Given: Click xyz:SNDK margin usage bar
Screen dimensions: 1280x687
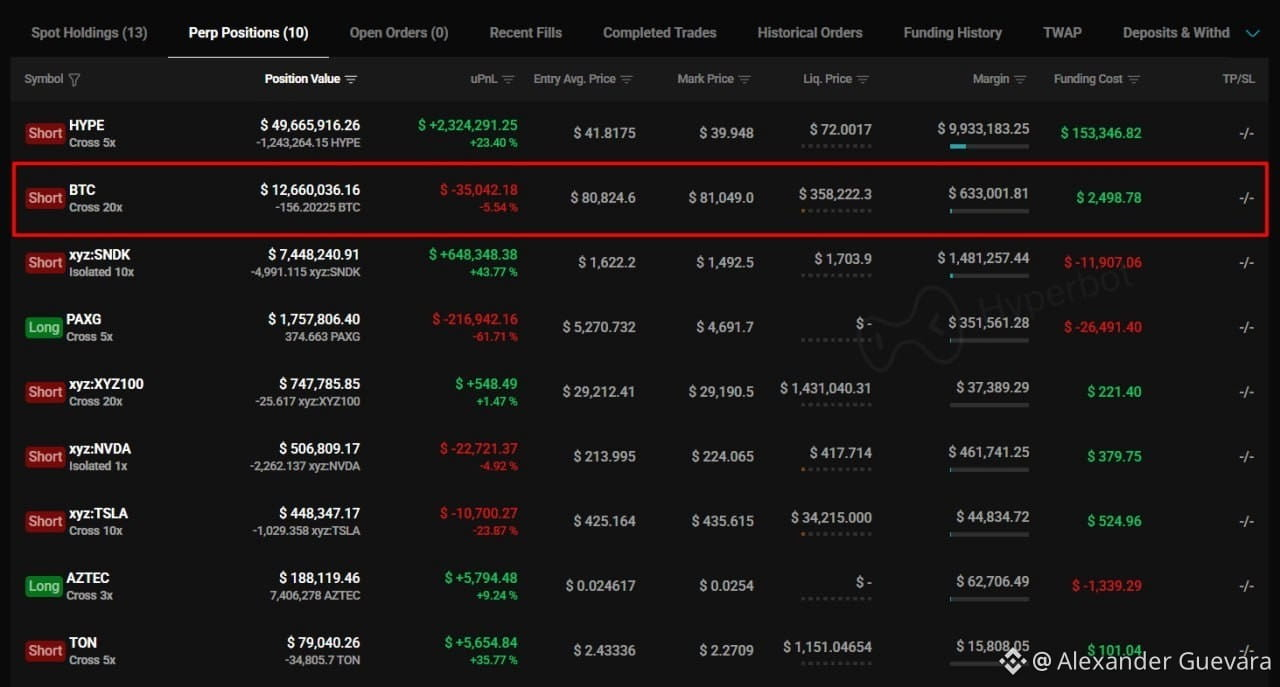Looking at the screenshot, I should tap(989, 275).
